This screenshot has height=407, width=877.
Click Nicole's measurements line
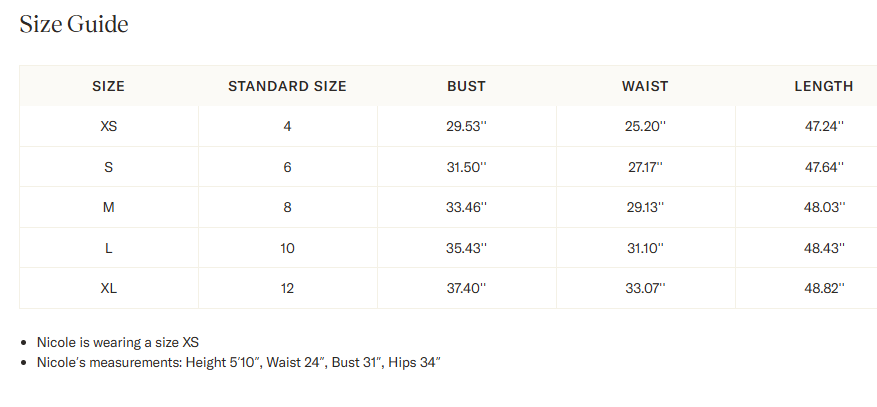tap(238, 361)
